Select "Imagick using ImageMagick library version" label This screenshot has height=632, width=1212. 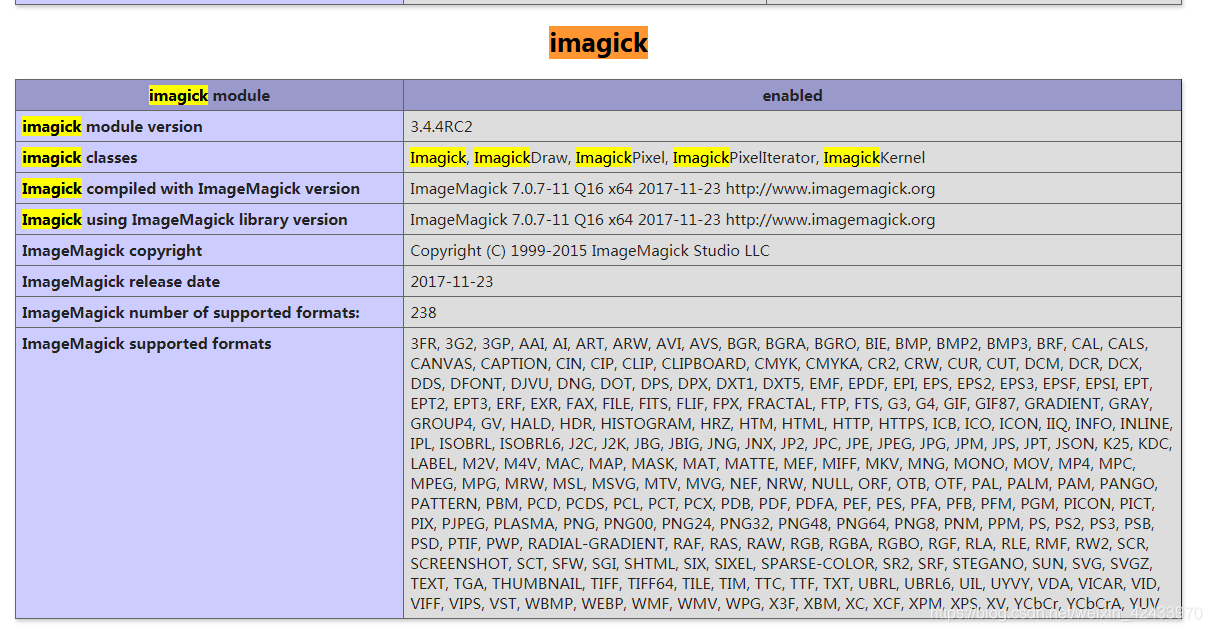[x=185, y=220]
